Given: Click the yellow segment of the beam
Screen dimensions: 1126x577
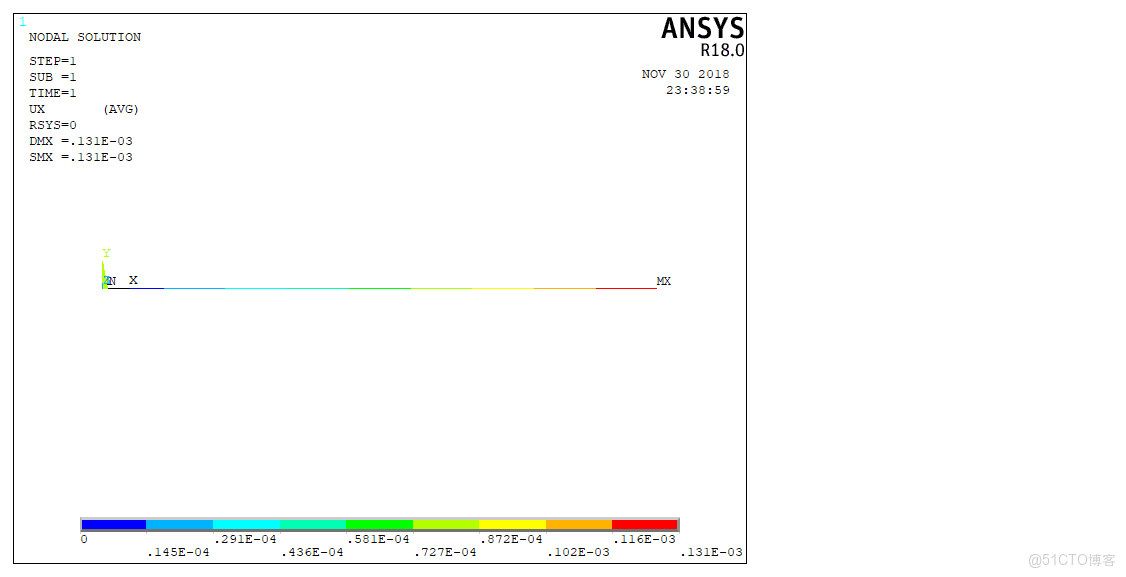Looking at the screenshot, I should (x=503, y=289).
